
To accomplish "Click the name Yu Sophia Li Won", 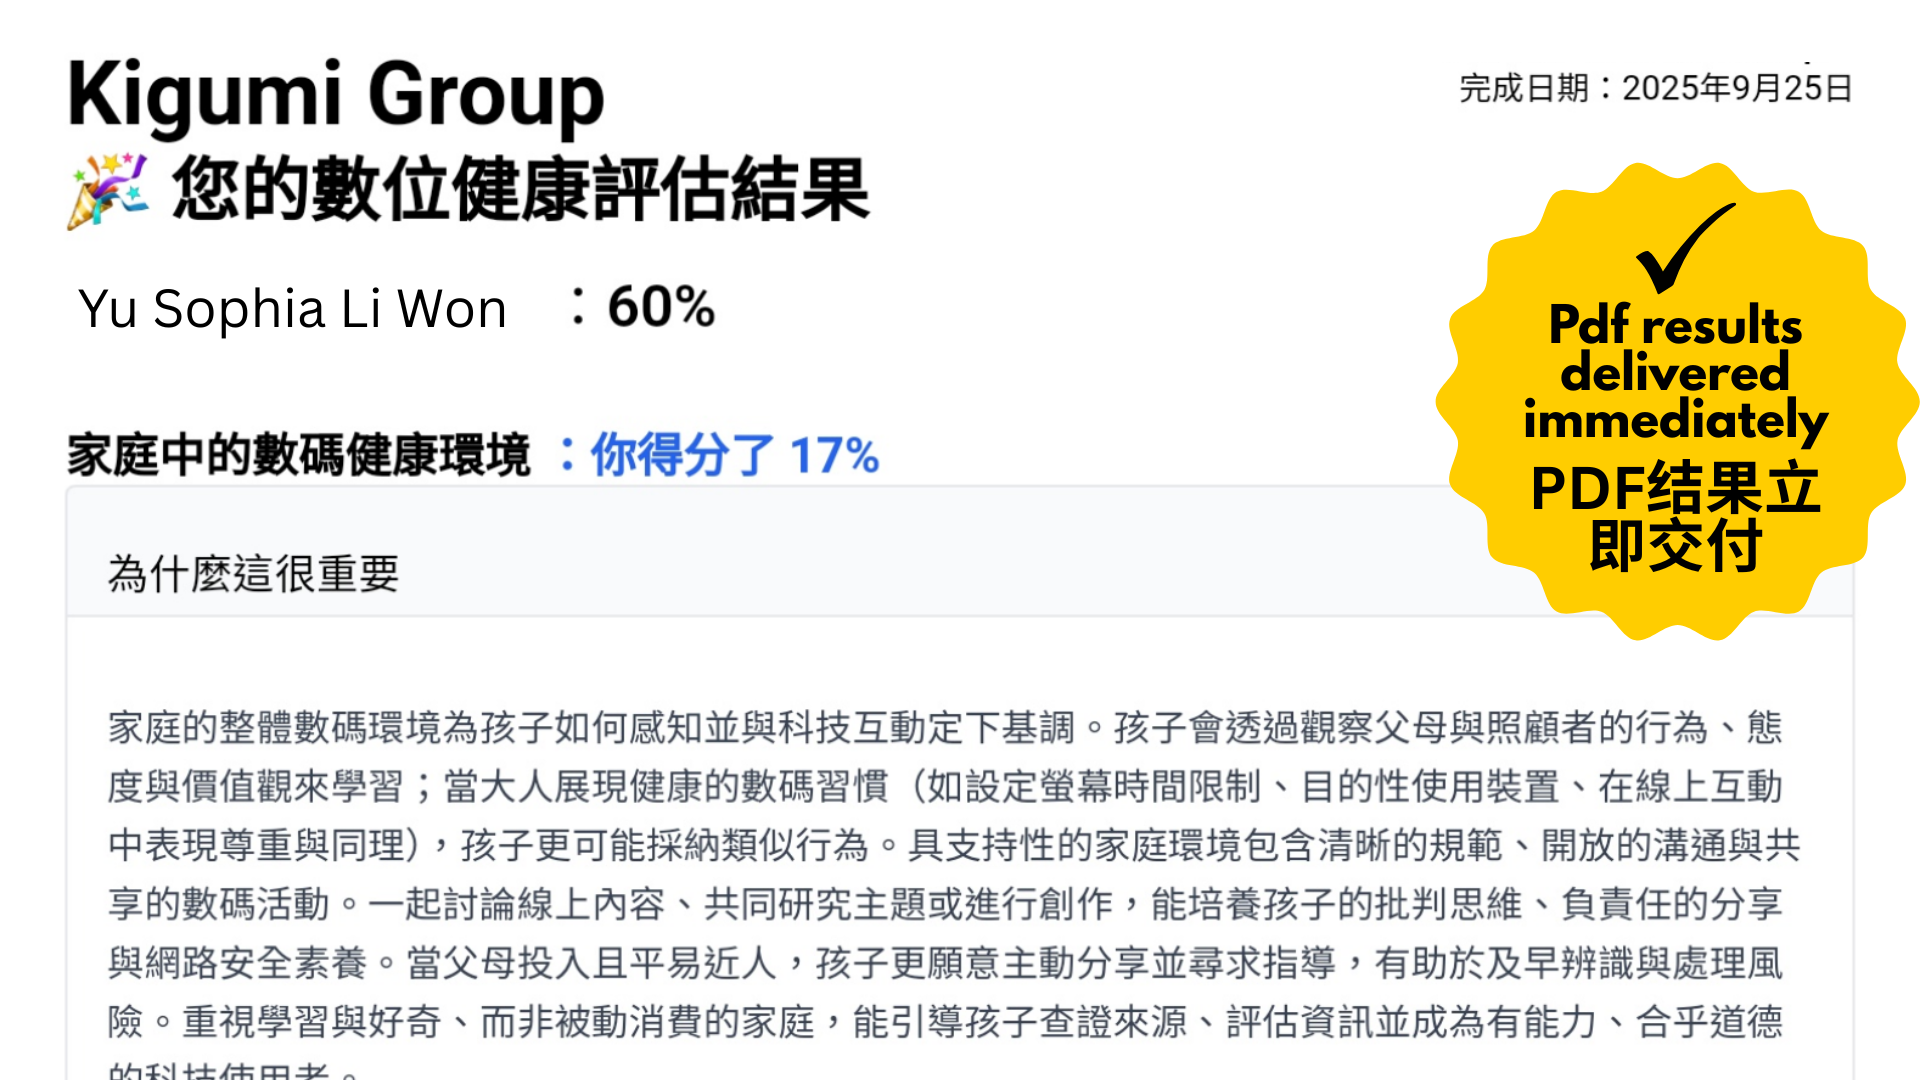I will 292,308.
